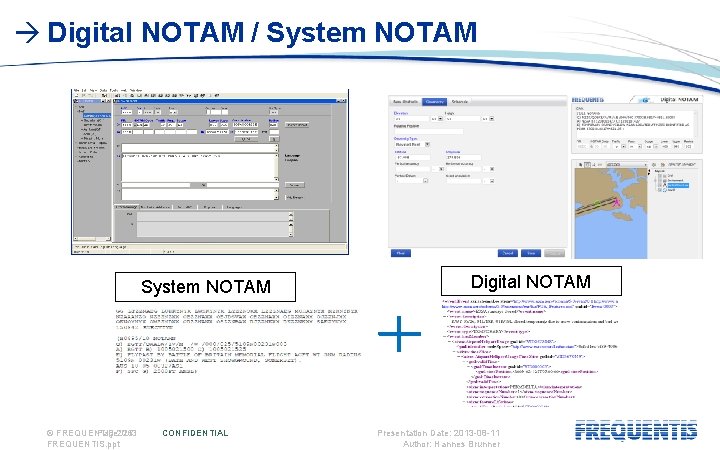The height and width of the screenshot is (450, 720).
Task: Open the Geometry Type dropdown arrow
Action: tap(428, 144)
